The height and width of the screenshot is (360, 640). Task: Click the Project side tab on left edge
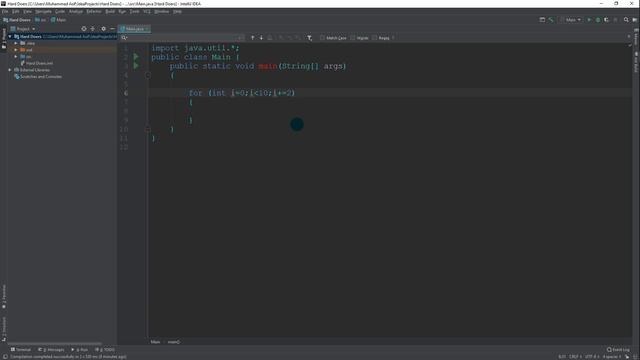tap(4, 39)
